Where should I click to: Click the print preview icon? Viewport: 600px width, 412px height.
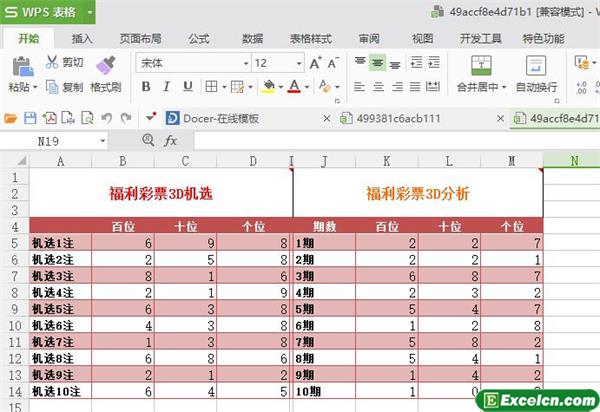87,118
